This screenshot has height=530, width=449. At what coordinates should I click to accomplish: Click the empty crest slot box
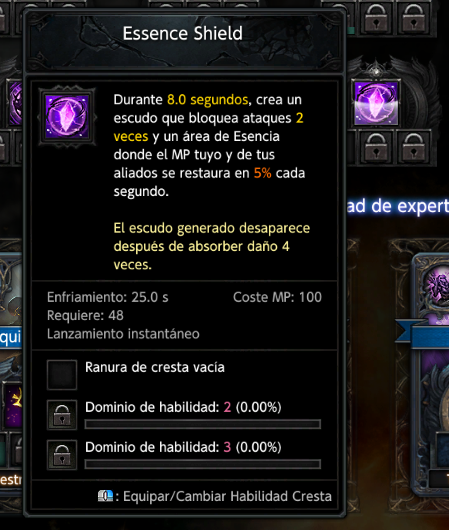(x=62, y=375)
